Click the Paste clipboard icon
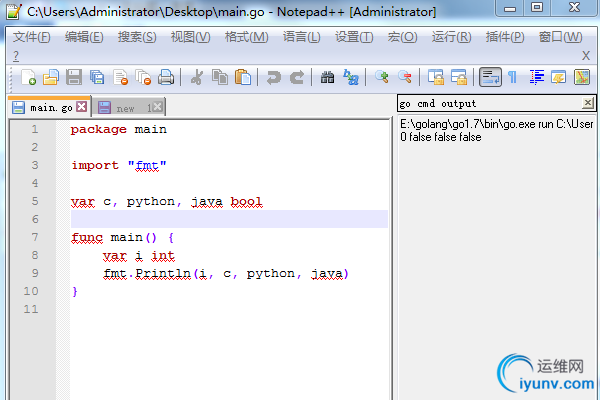The width and height of the screenshot is (600, 400). [243, 77]
